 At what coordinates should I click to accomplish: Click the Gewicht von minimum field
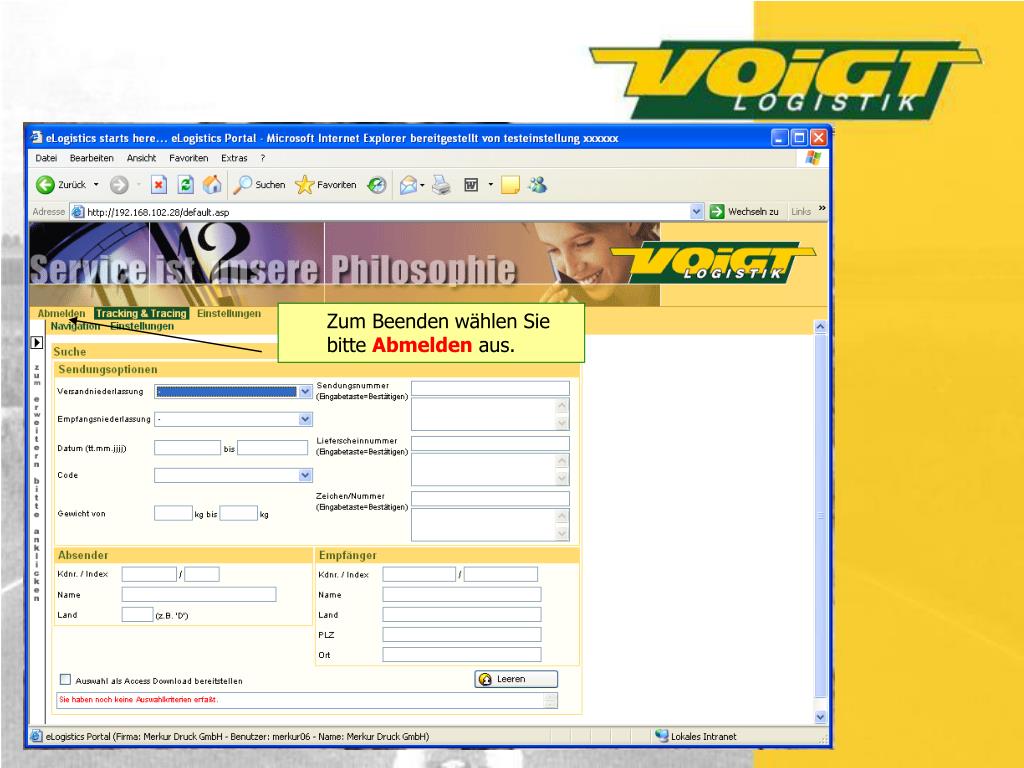tap(173, 513)
